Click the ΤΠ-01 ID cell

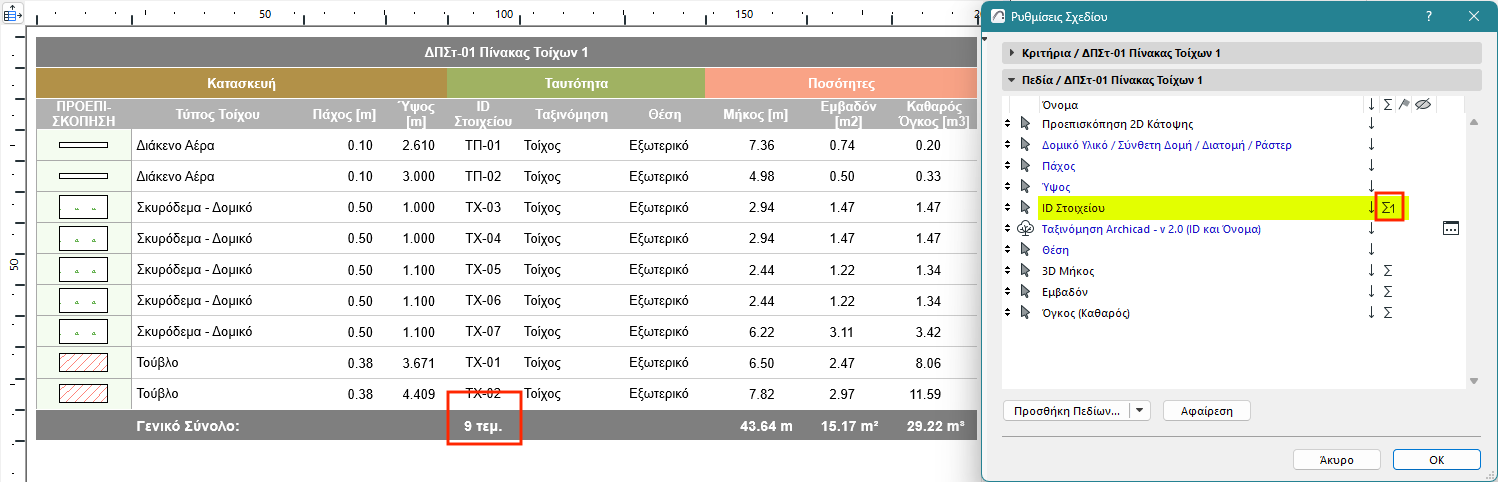coord(482,146)
